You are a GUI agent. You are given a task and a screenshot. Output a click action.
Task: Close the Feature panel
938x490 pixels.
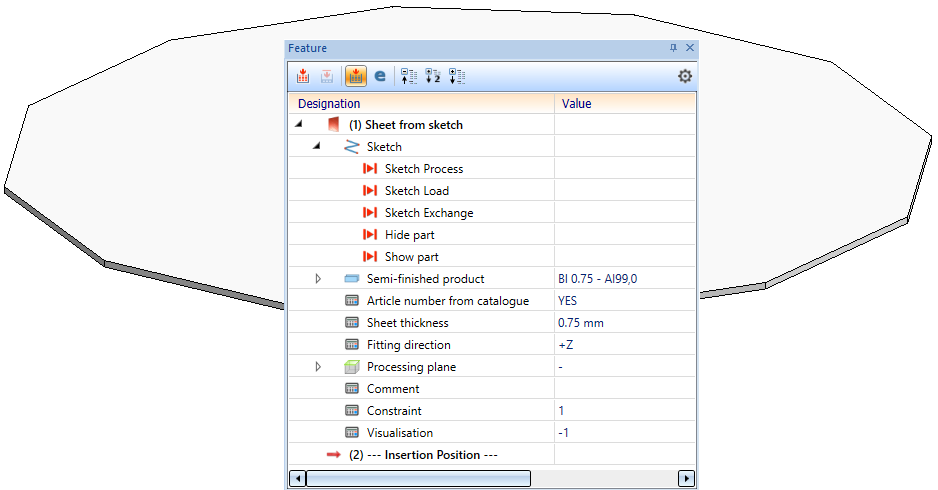[689, 48]
